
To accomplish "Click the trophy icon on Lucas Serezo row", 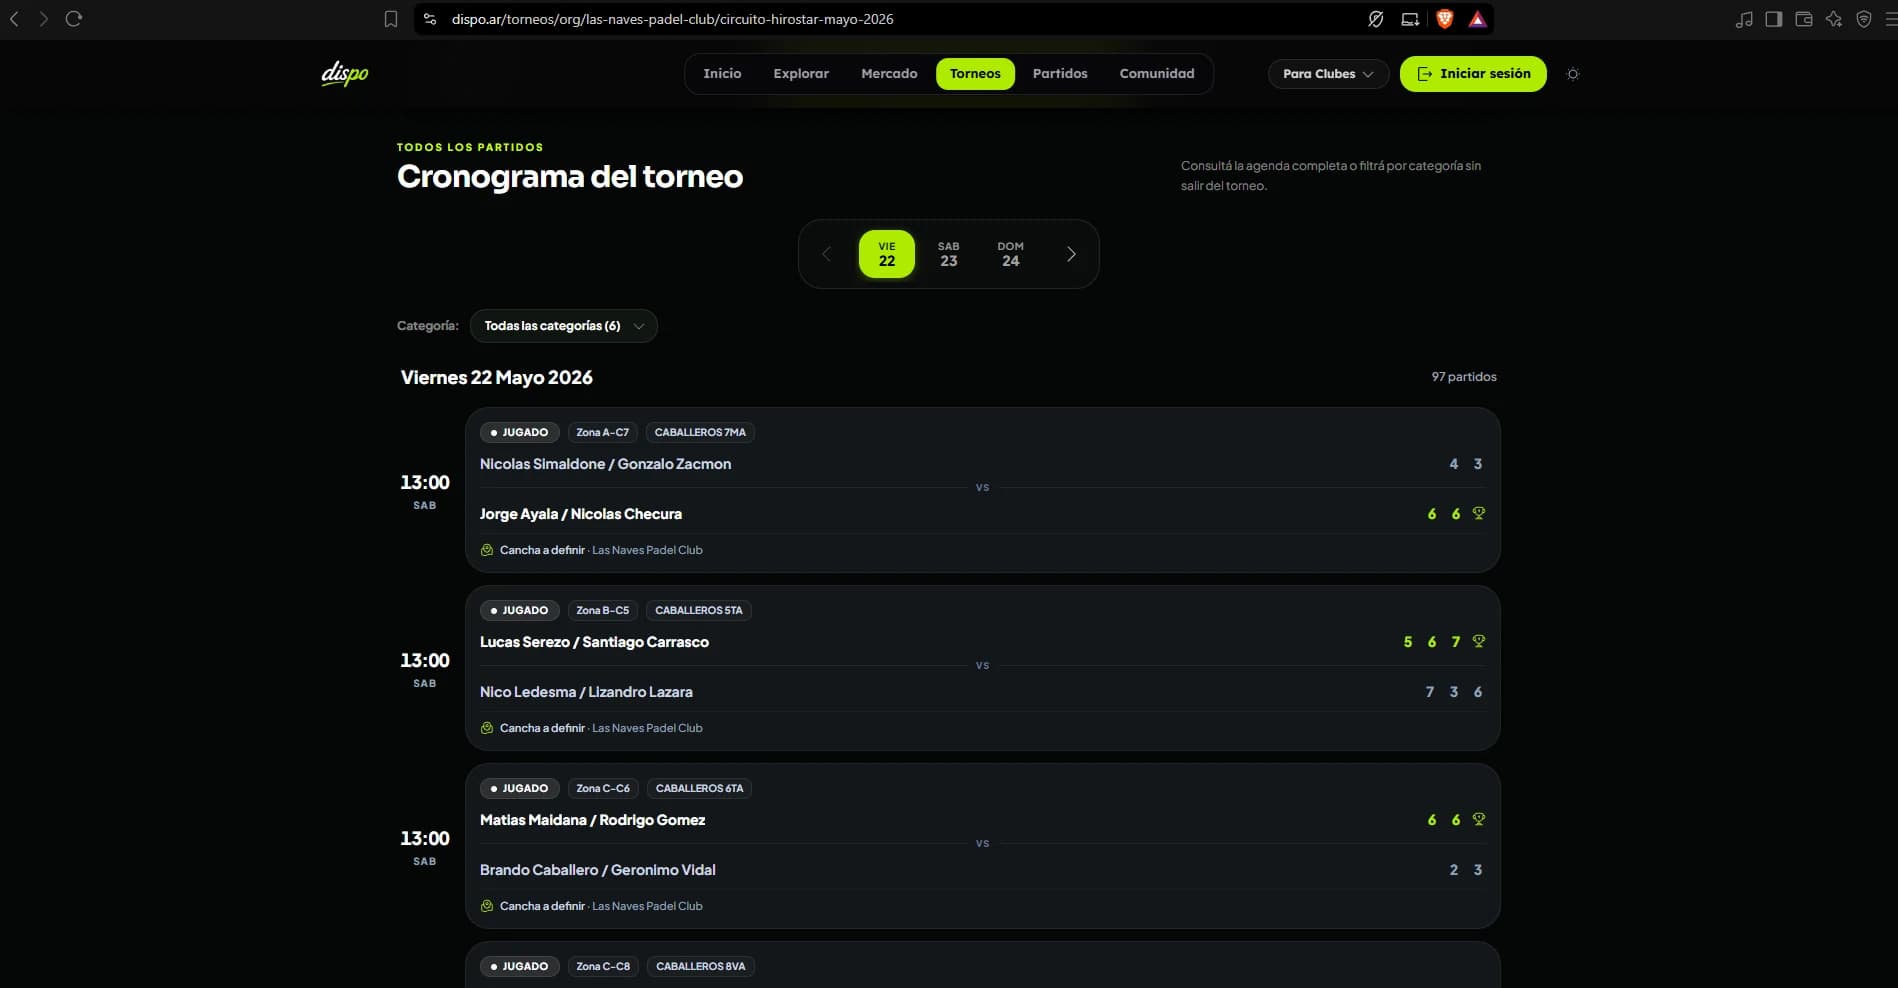I will coord(1479,641).
